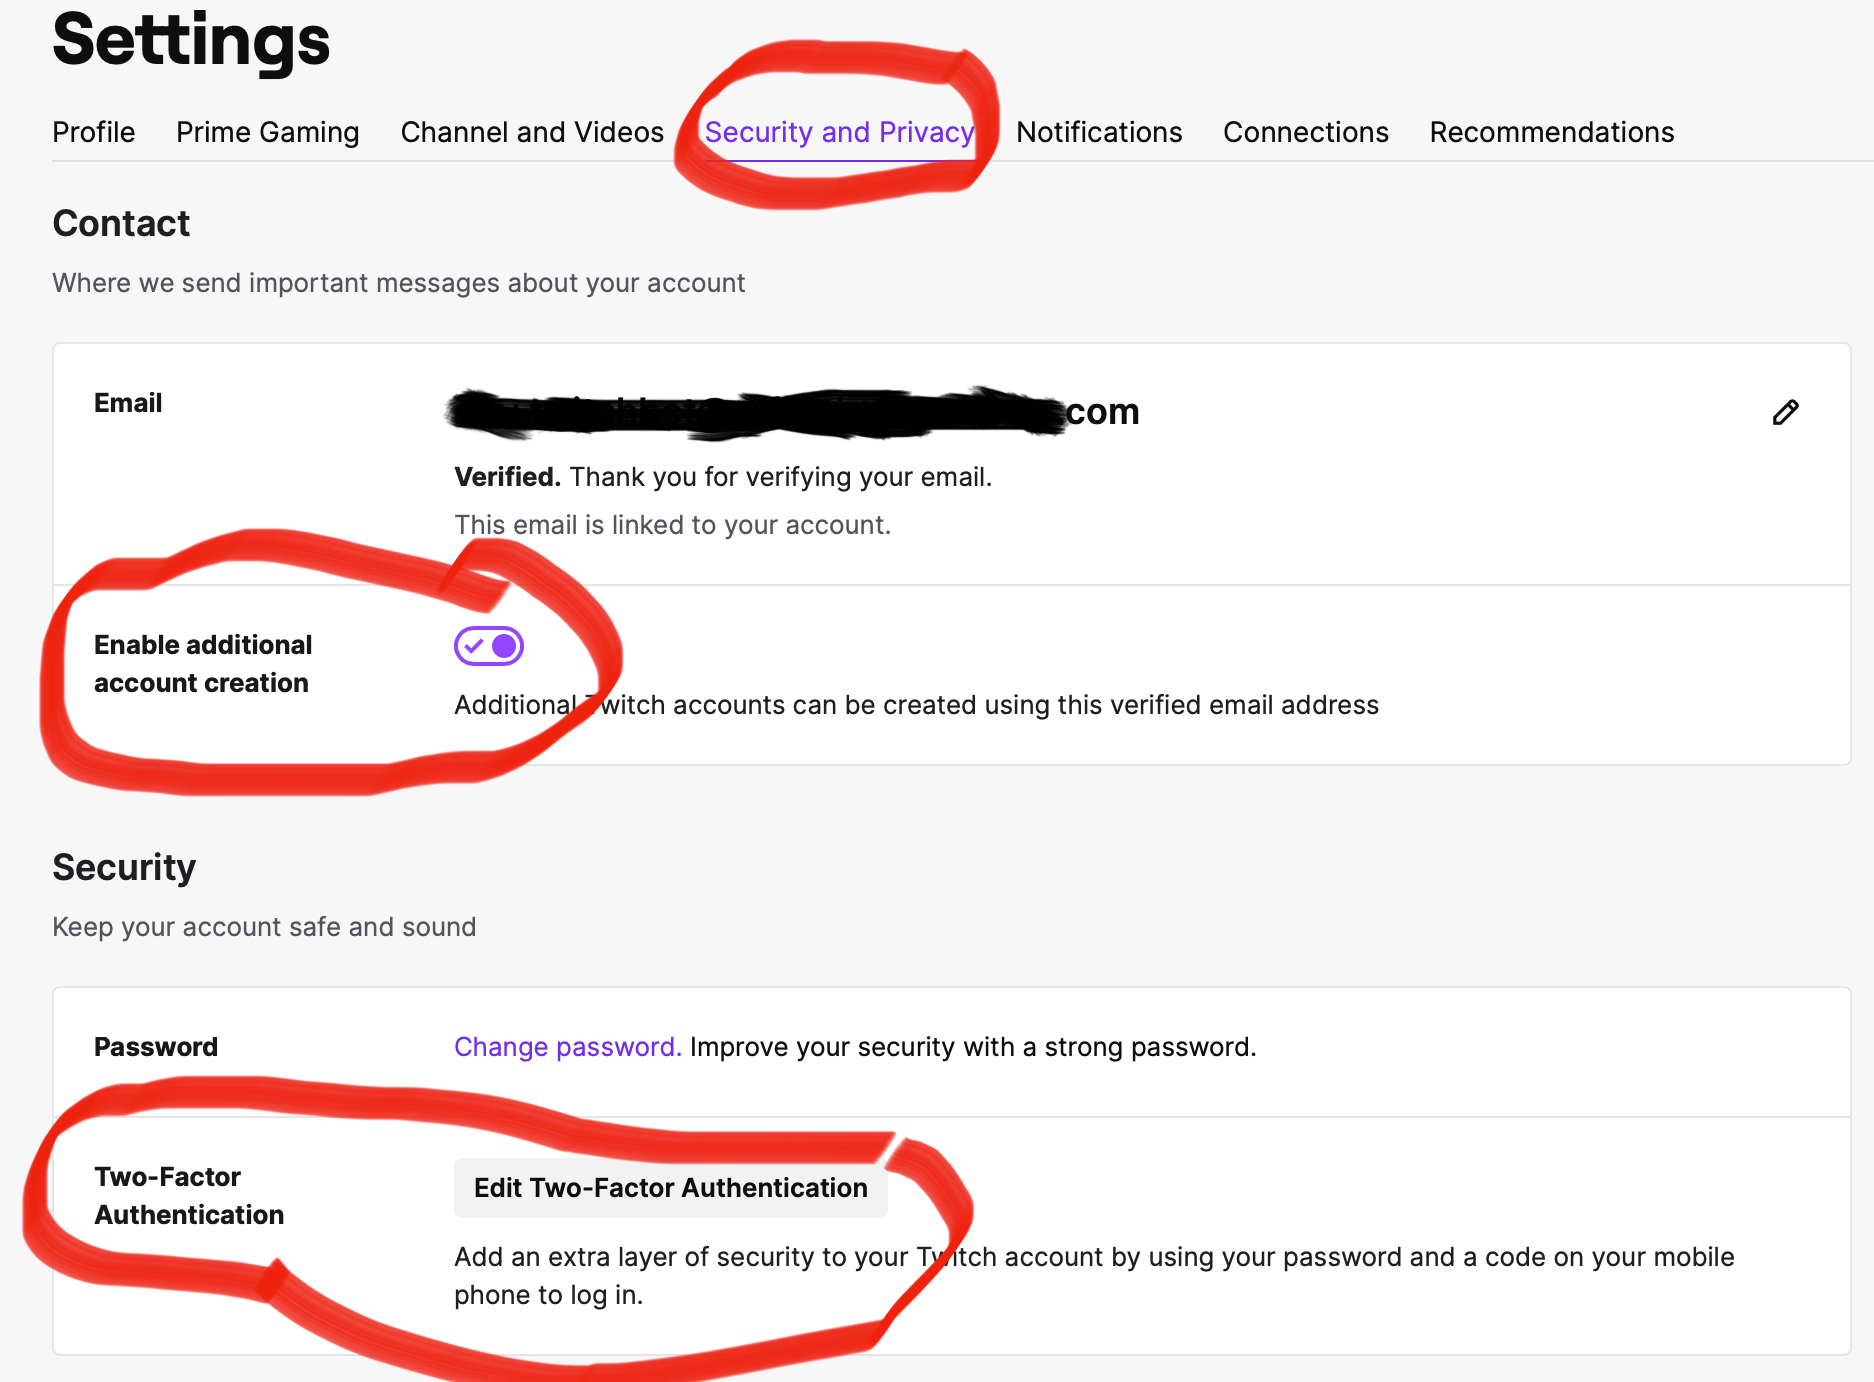Click the Contact section heading

[x=121, y=224]
